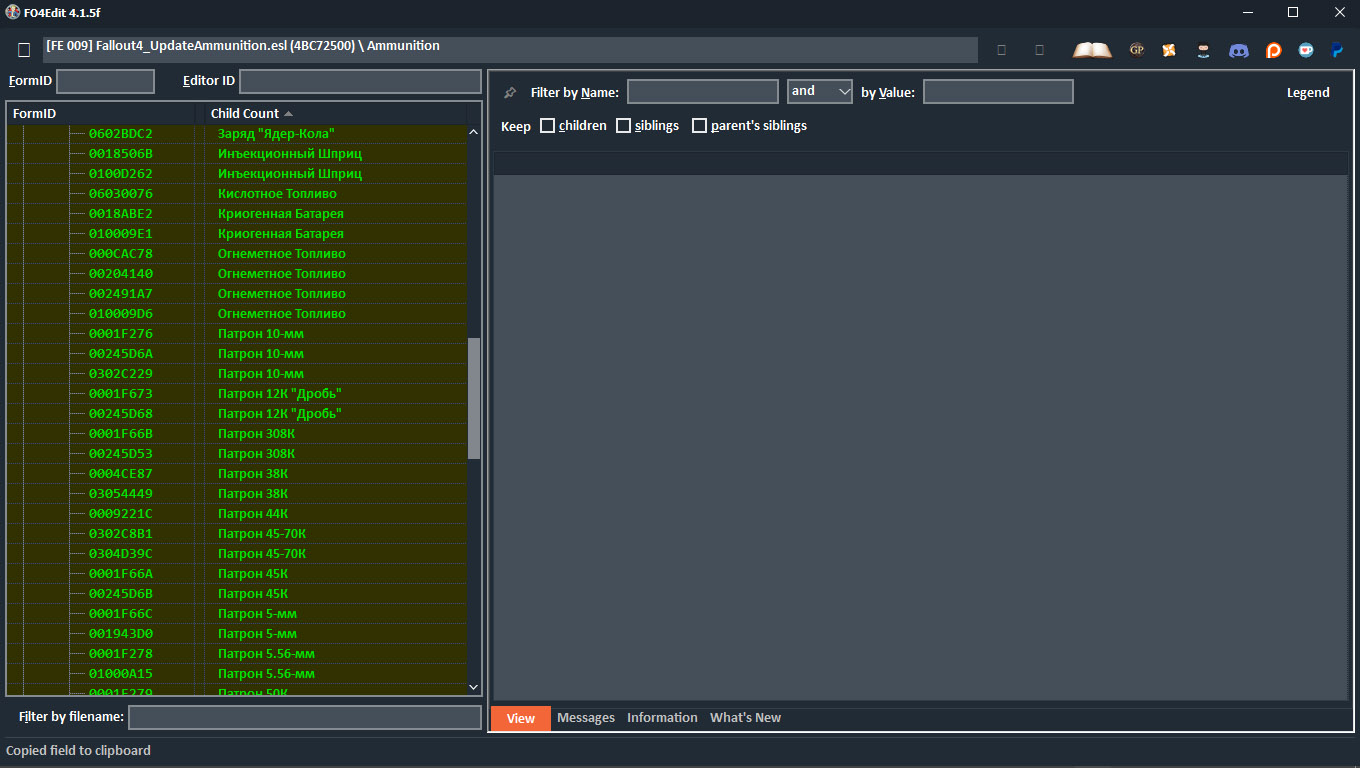Open the Ko-fi cup icon

click(1306, 50)
